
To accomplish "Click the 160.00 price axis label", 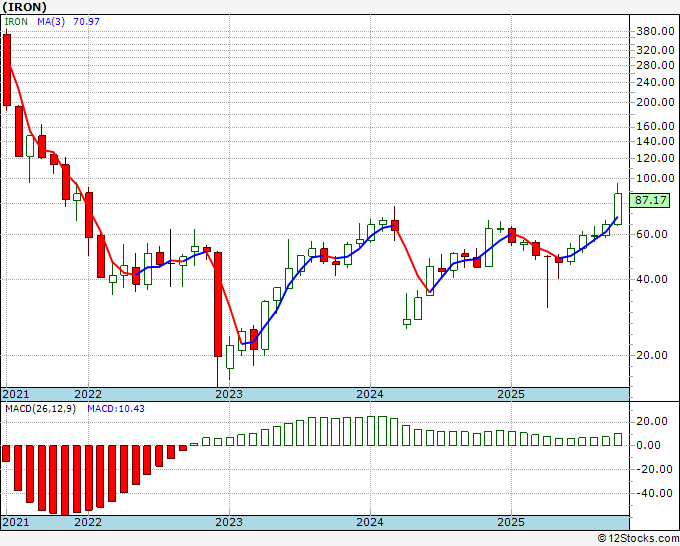I will [x=655, y=126].
